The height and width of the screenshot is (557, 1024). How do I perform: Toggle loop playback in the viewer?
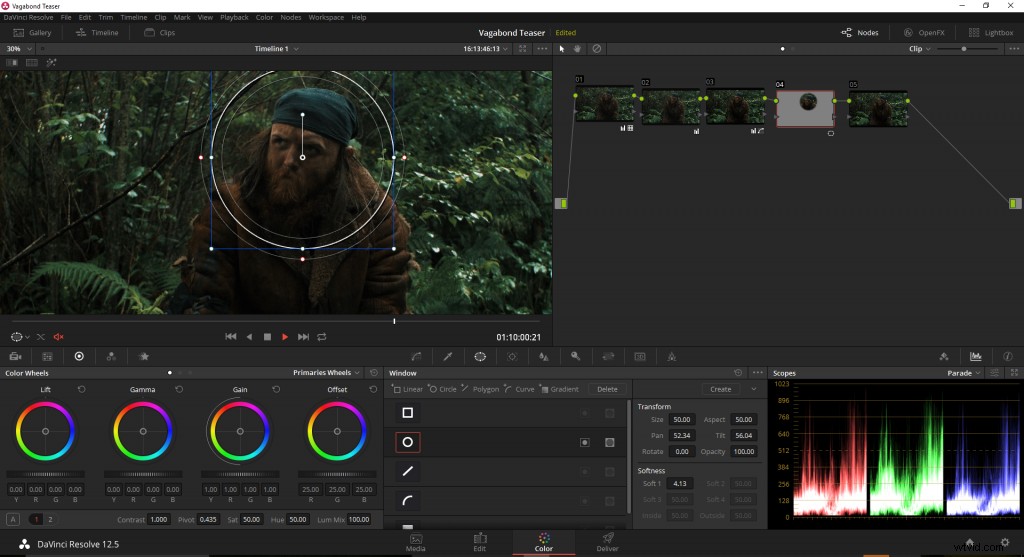tap(322, 337)
